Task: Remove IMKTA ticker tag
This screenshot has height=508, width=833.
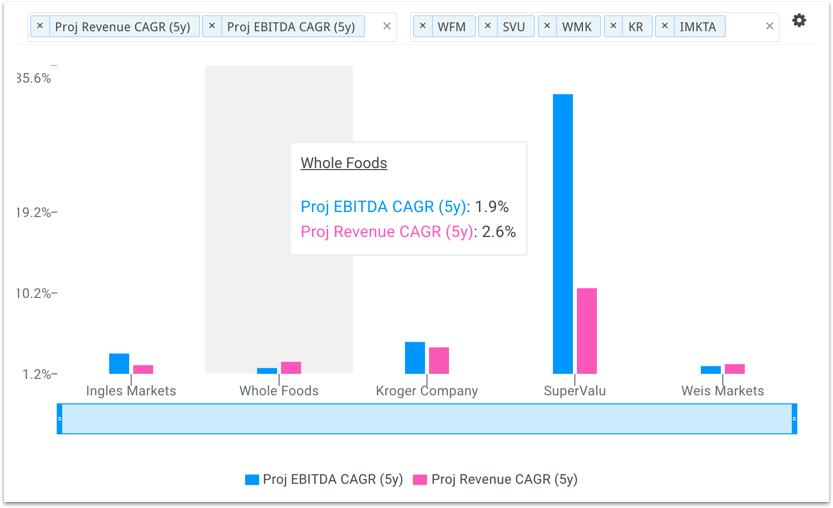Action: [665, 26]
